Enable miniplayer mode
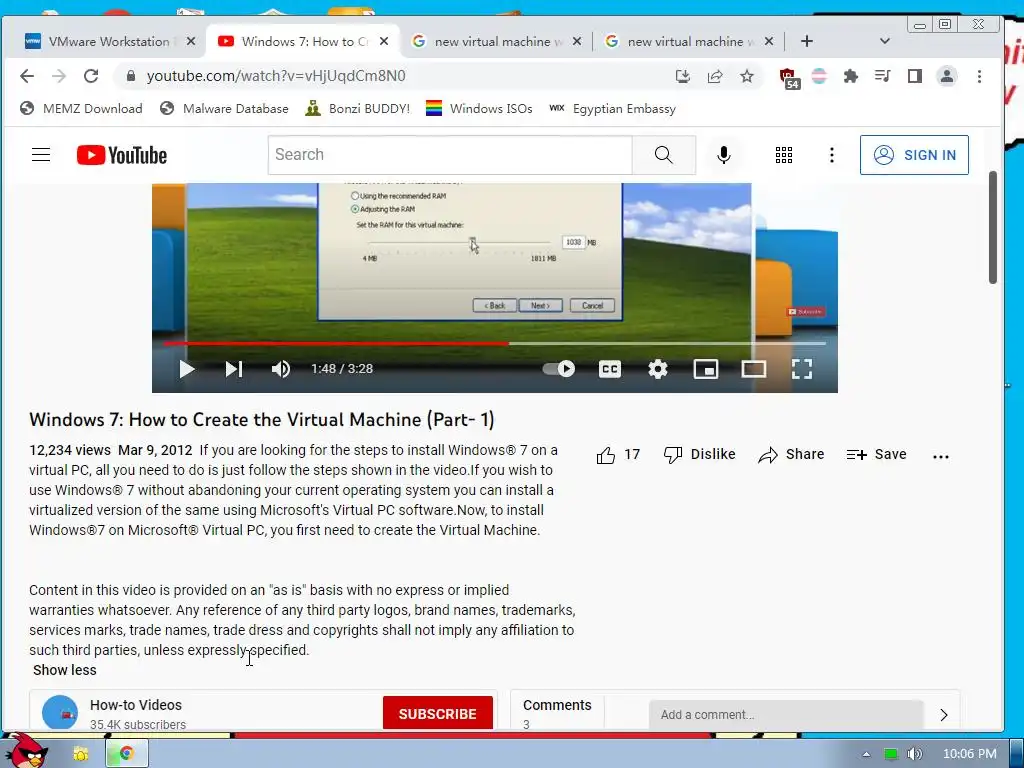The image size is (1024, 768). (706, 369)
